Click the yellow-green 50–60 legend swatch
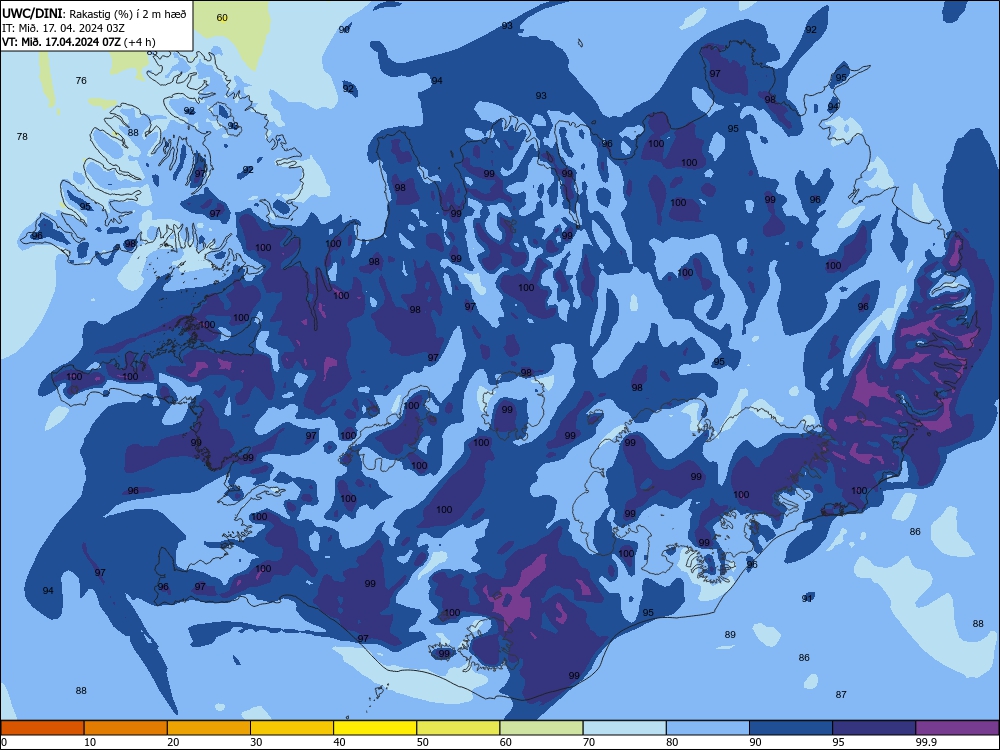Screen dimensions: 1000x750 [x=459, y=728]
